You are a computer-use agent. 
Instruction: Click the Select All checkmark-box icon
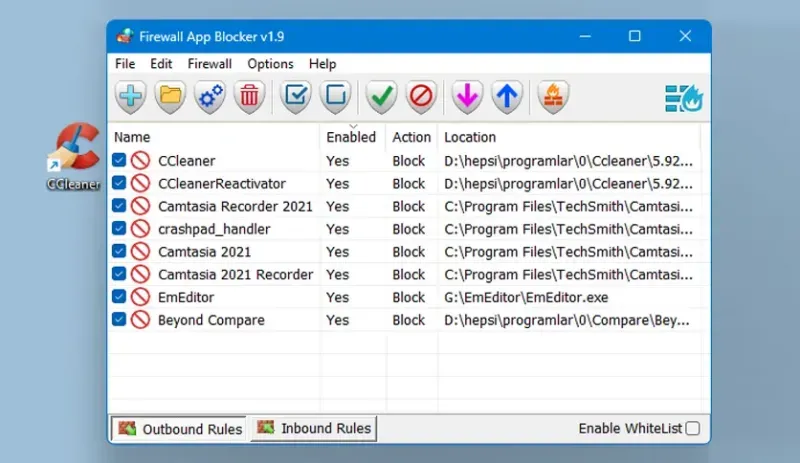(x=296, y=96)
